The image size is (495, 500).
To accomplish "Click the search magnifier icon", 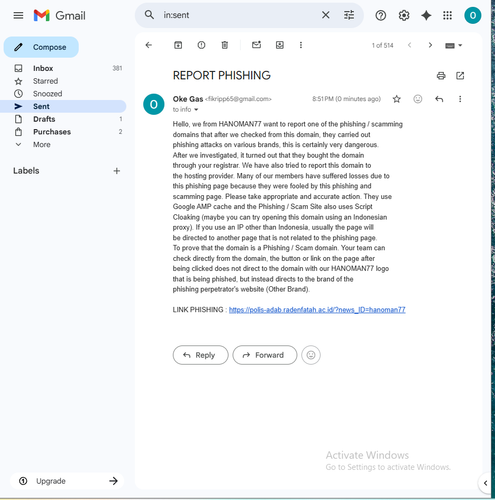I will pos(149,15).
